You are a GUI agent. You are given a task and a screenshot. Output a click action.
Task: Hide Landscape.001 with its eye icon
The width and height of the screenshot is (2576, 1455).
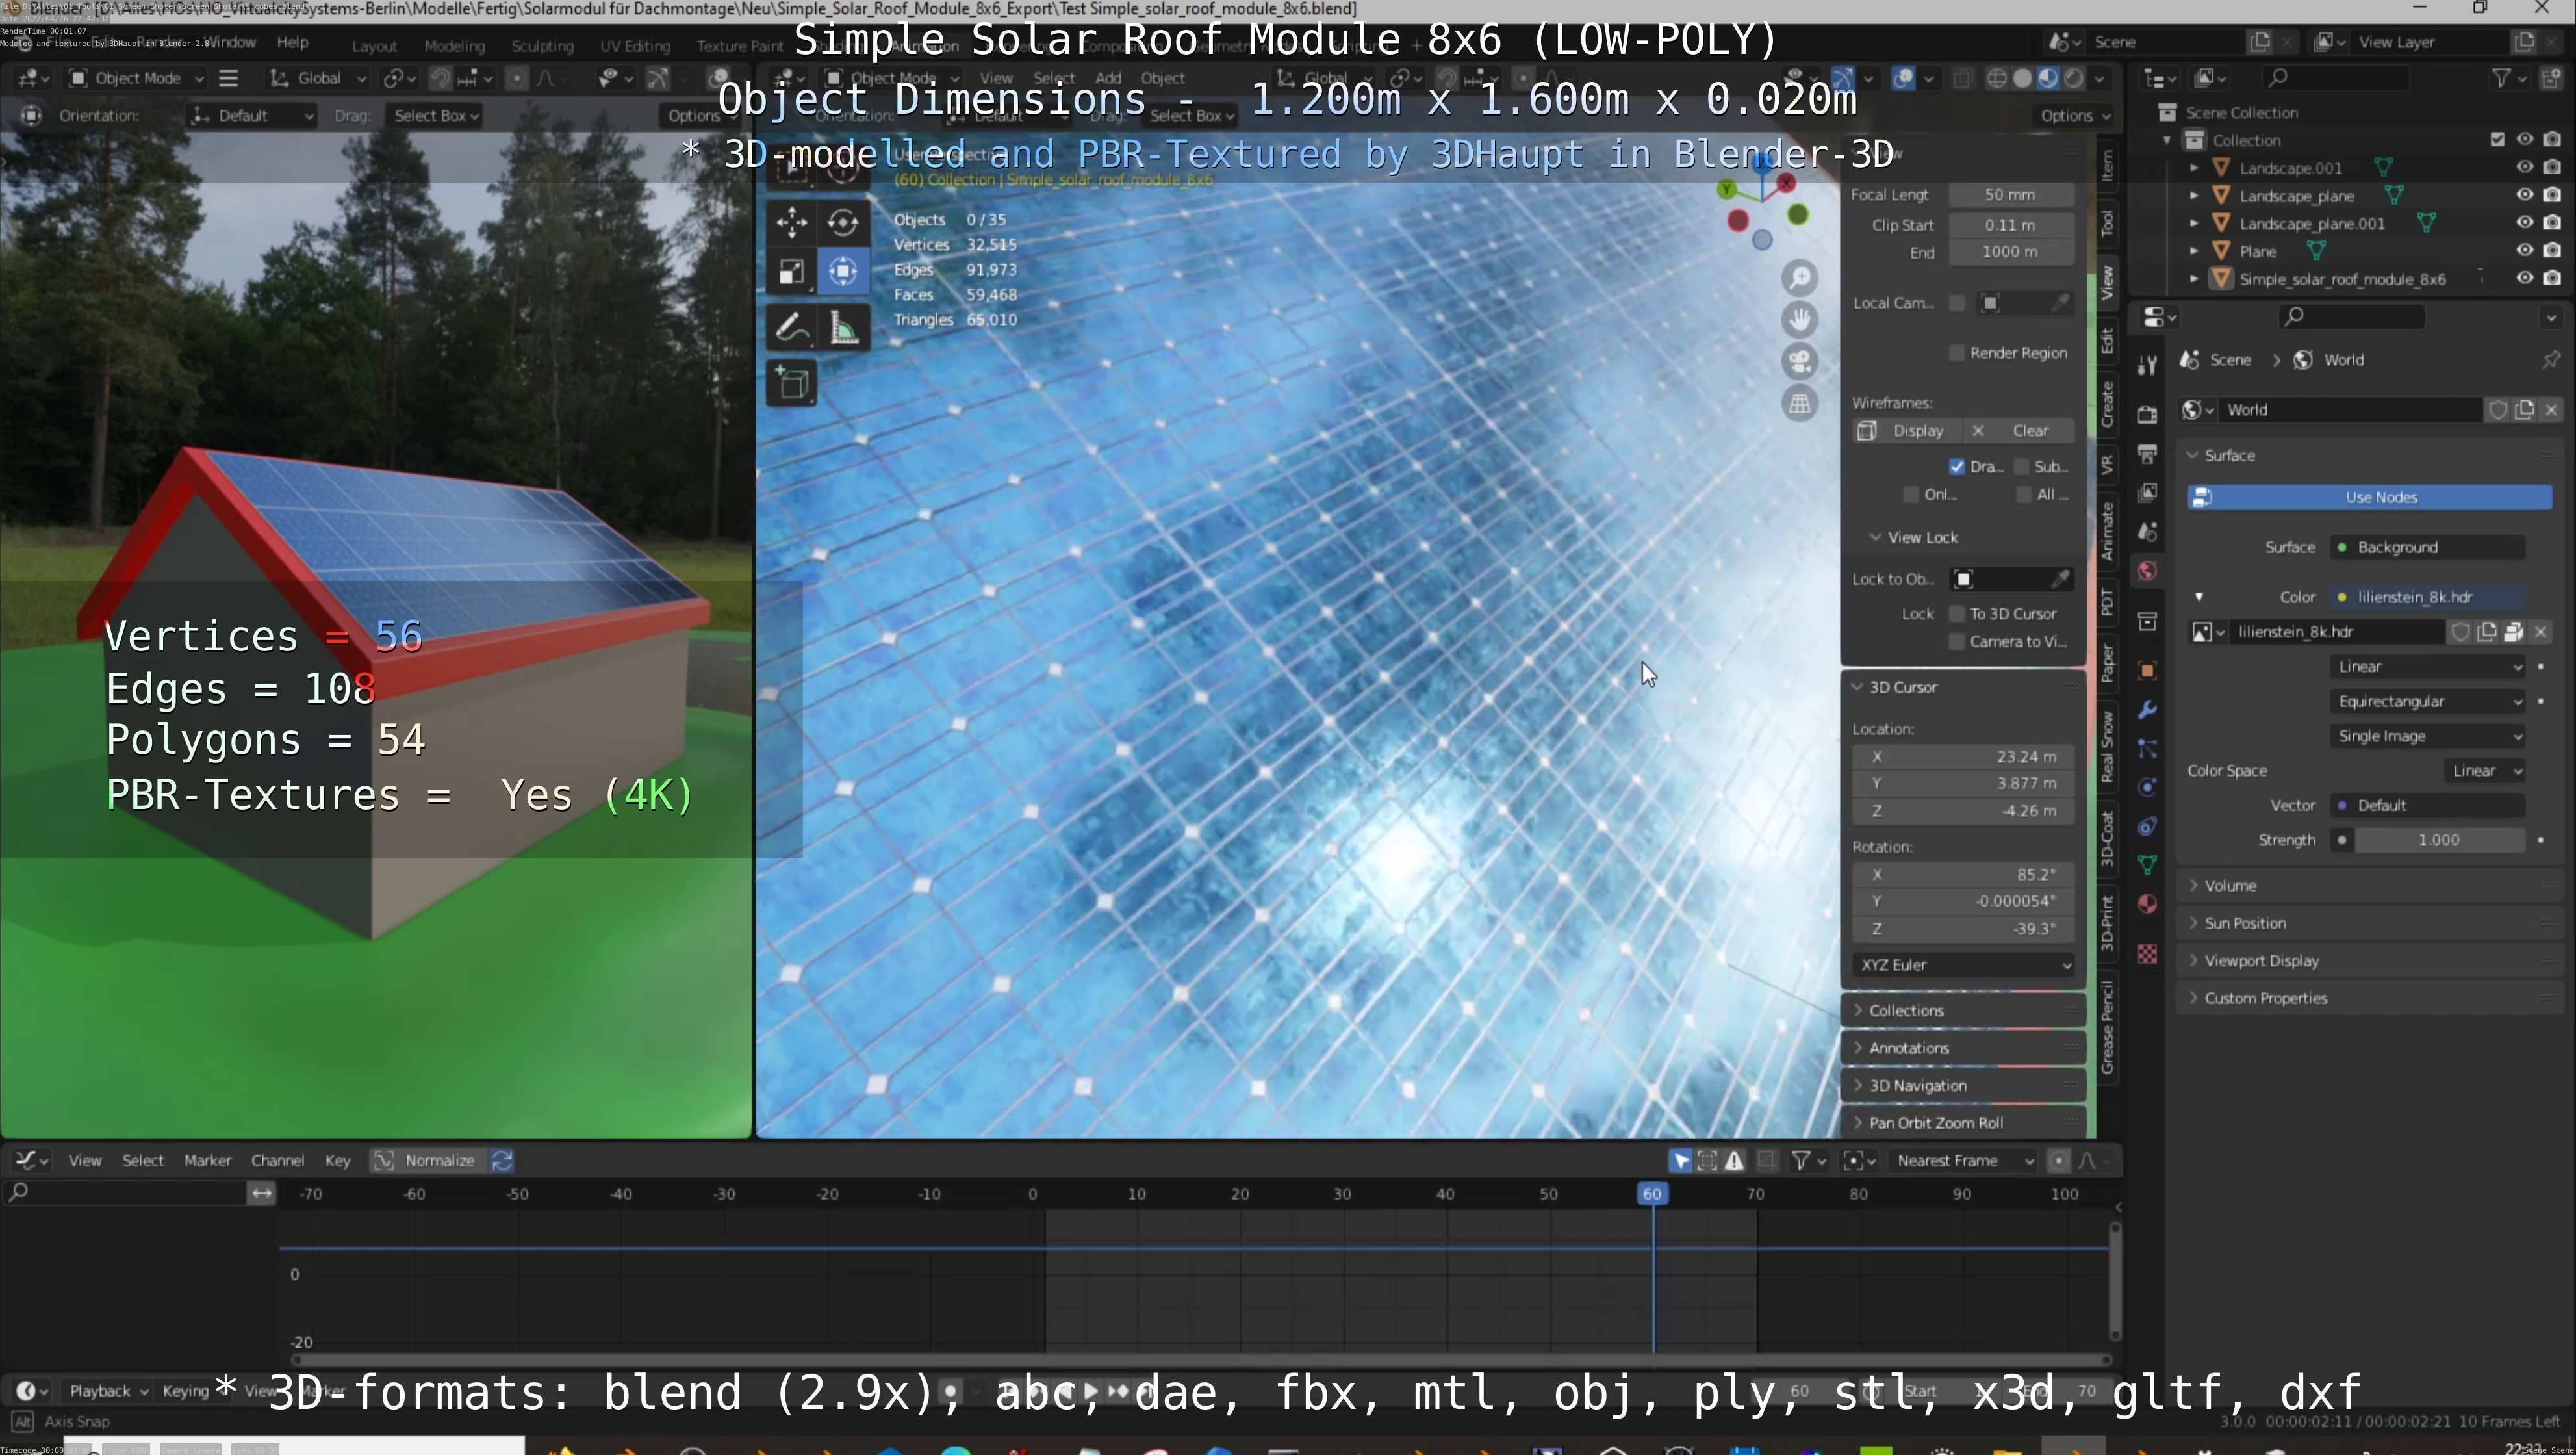point(2524,167)
